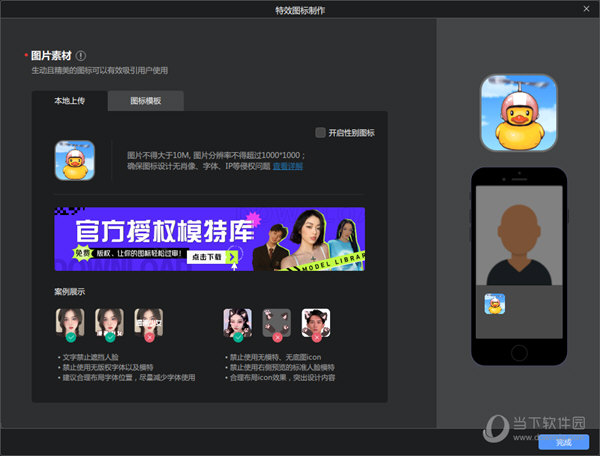Open the 查看详解 link
The image size is (600, 456).
pos(288,166)
